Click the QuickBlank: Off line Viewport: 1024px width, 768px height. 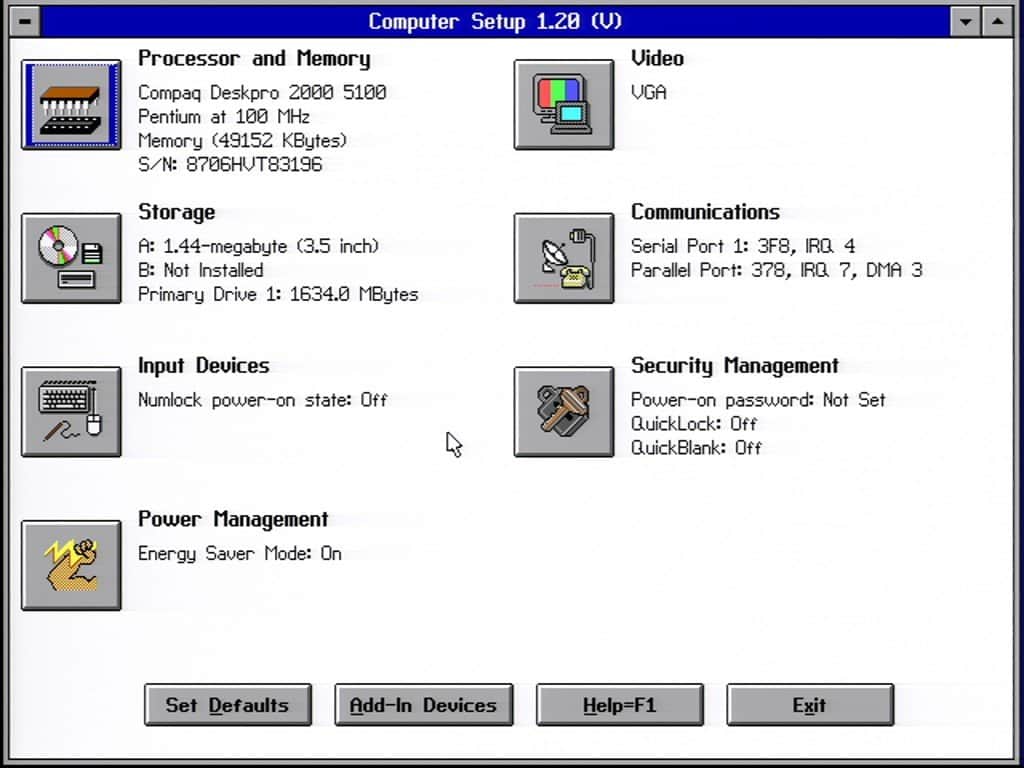pyautogui.click(x=696, y=448)
